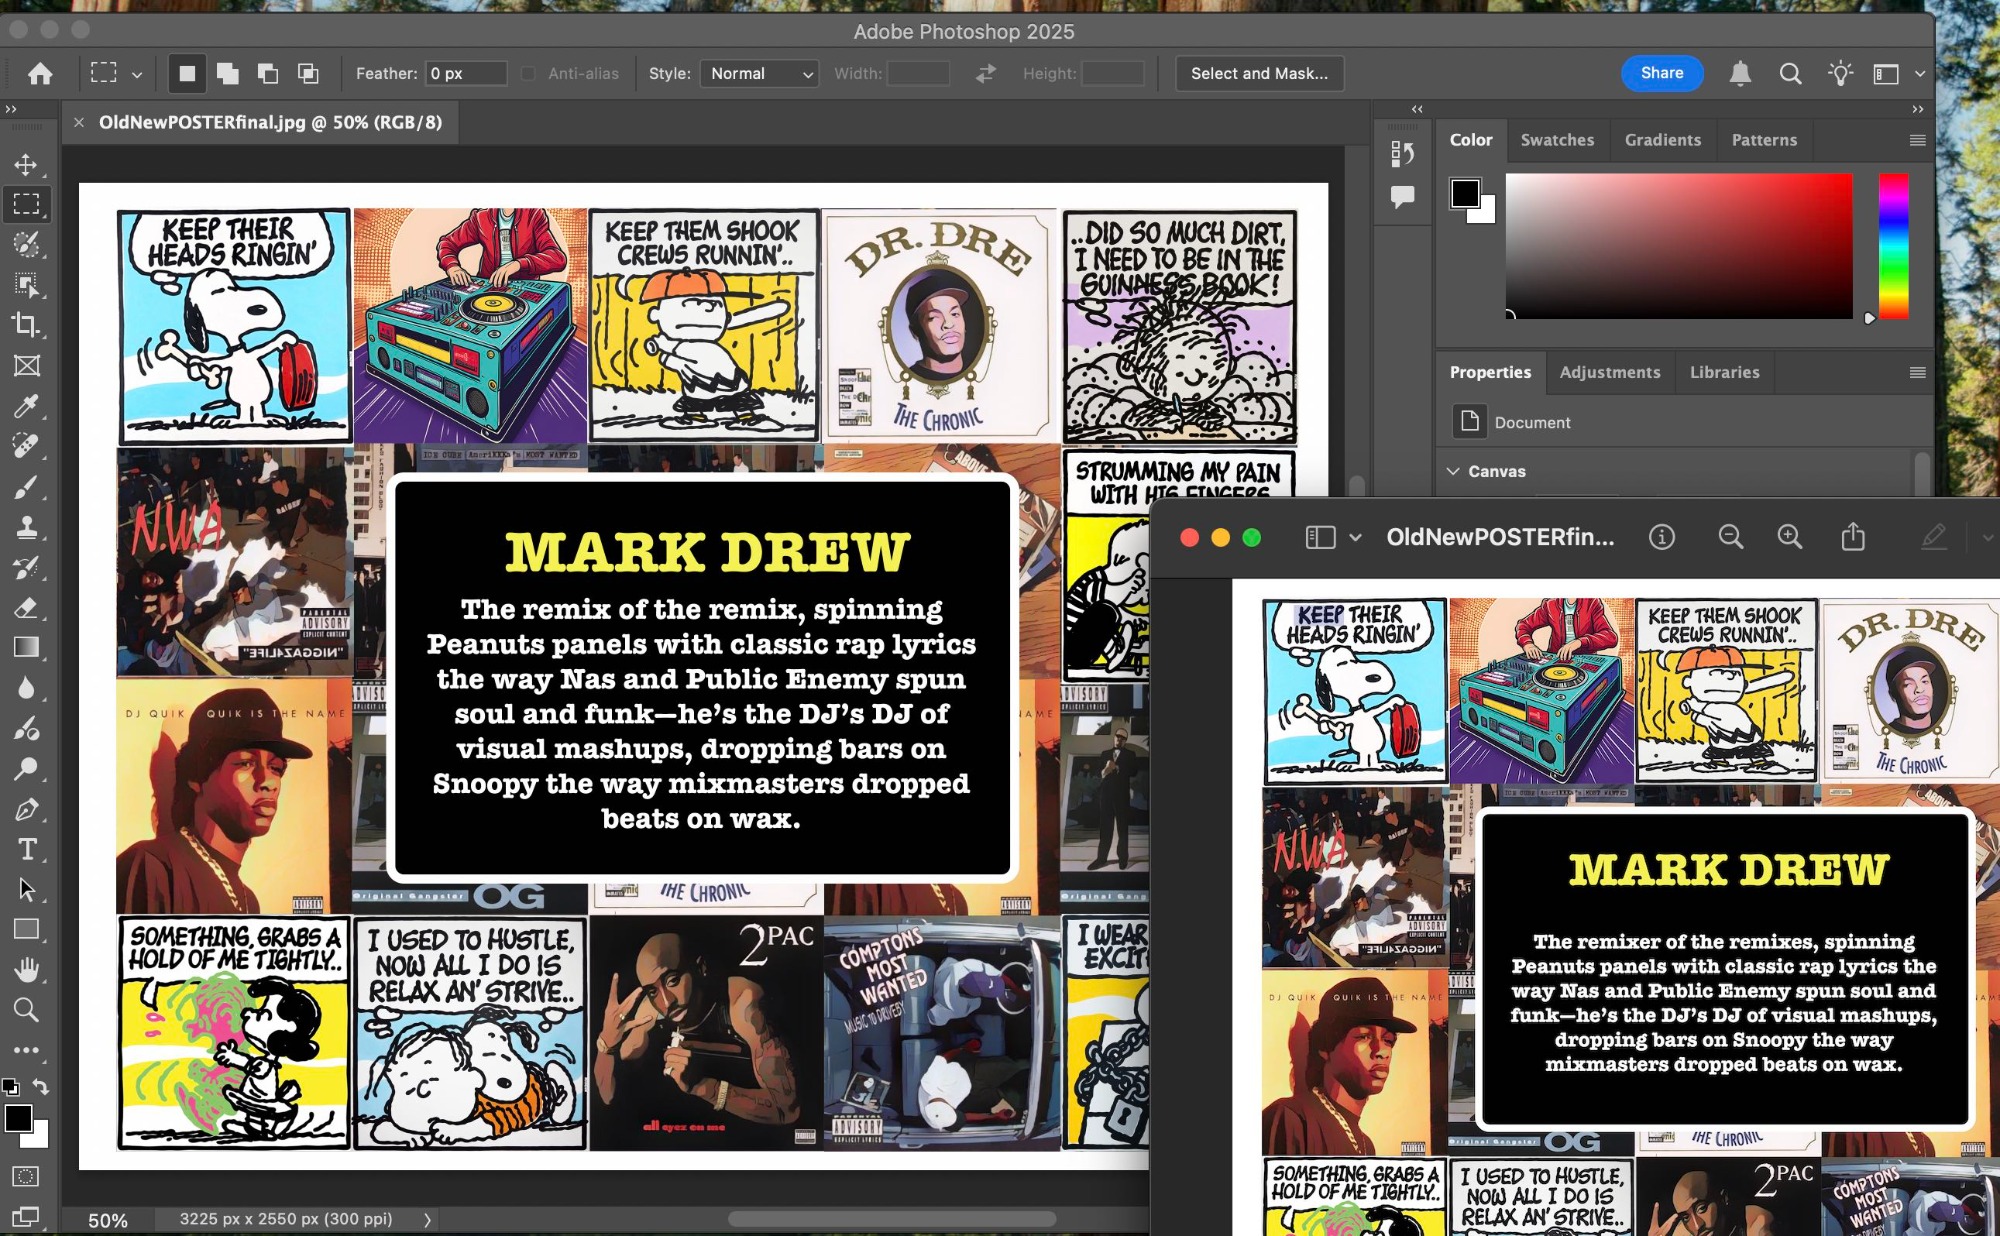Open Select and Mask workspace
This screenshot has width=2000, height=1236.
click(x=1259, y=73)
